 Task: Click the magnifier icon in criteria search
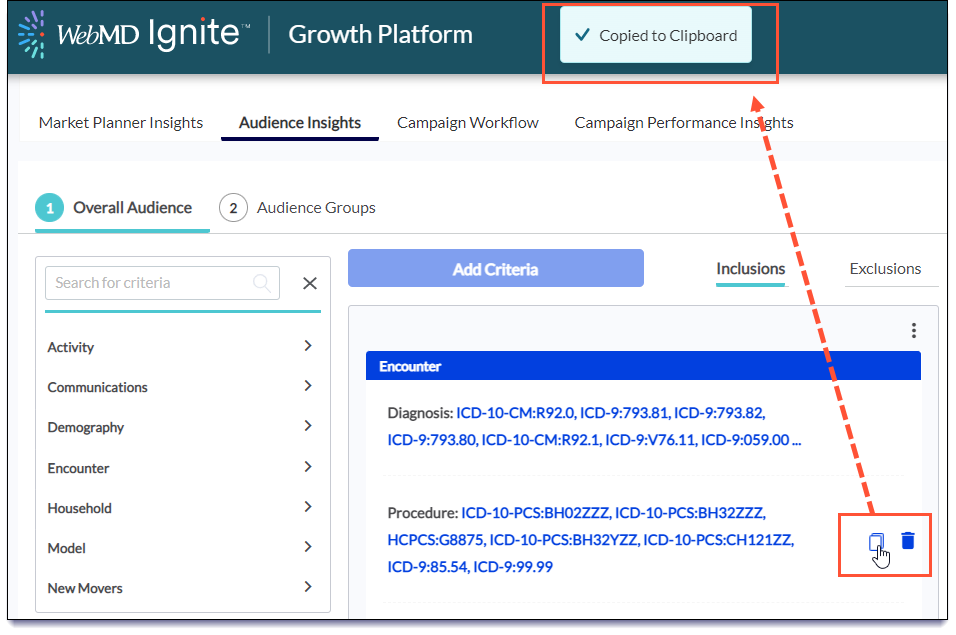(x=263, y=283)
